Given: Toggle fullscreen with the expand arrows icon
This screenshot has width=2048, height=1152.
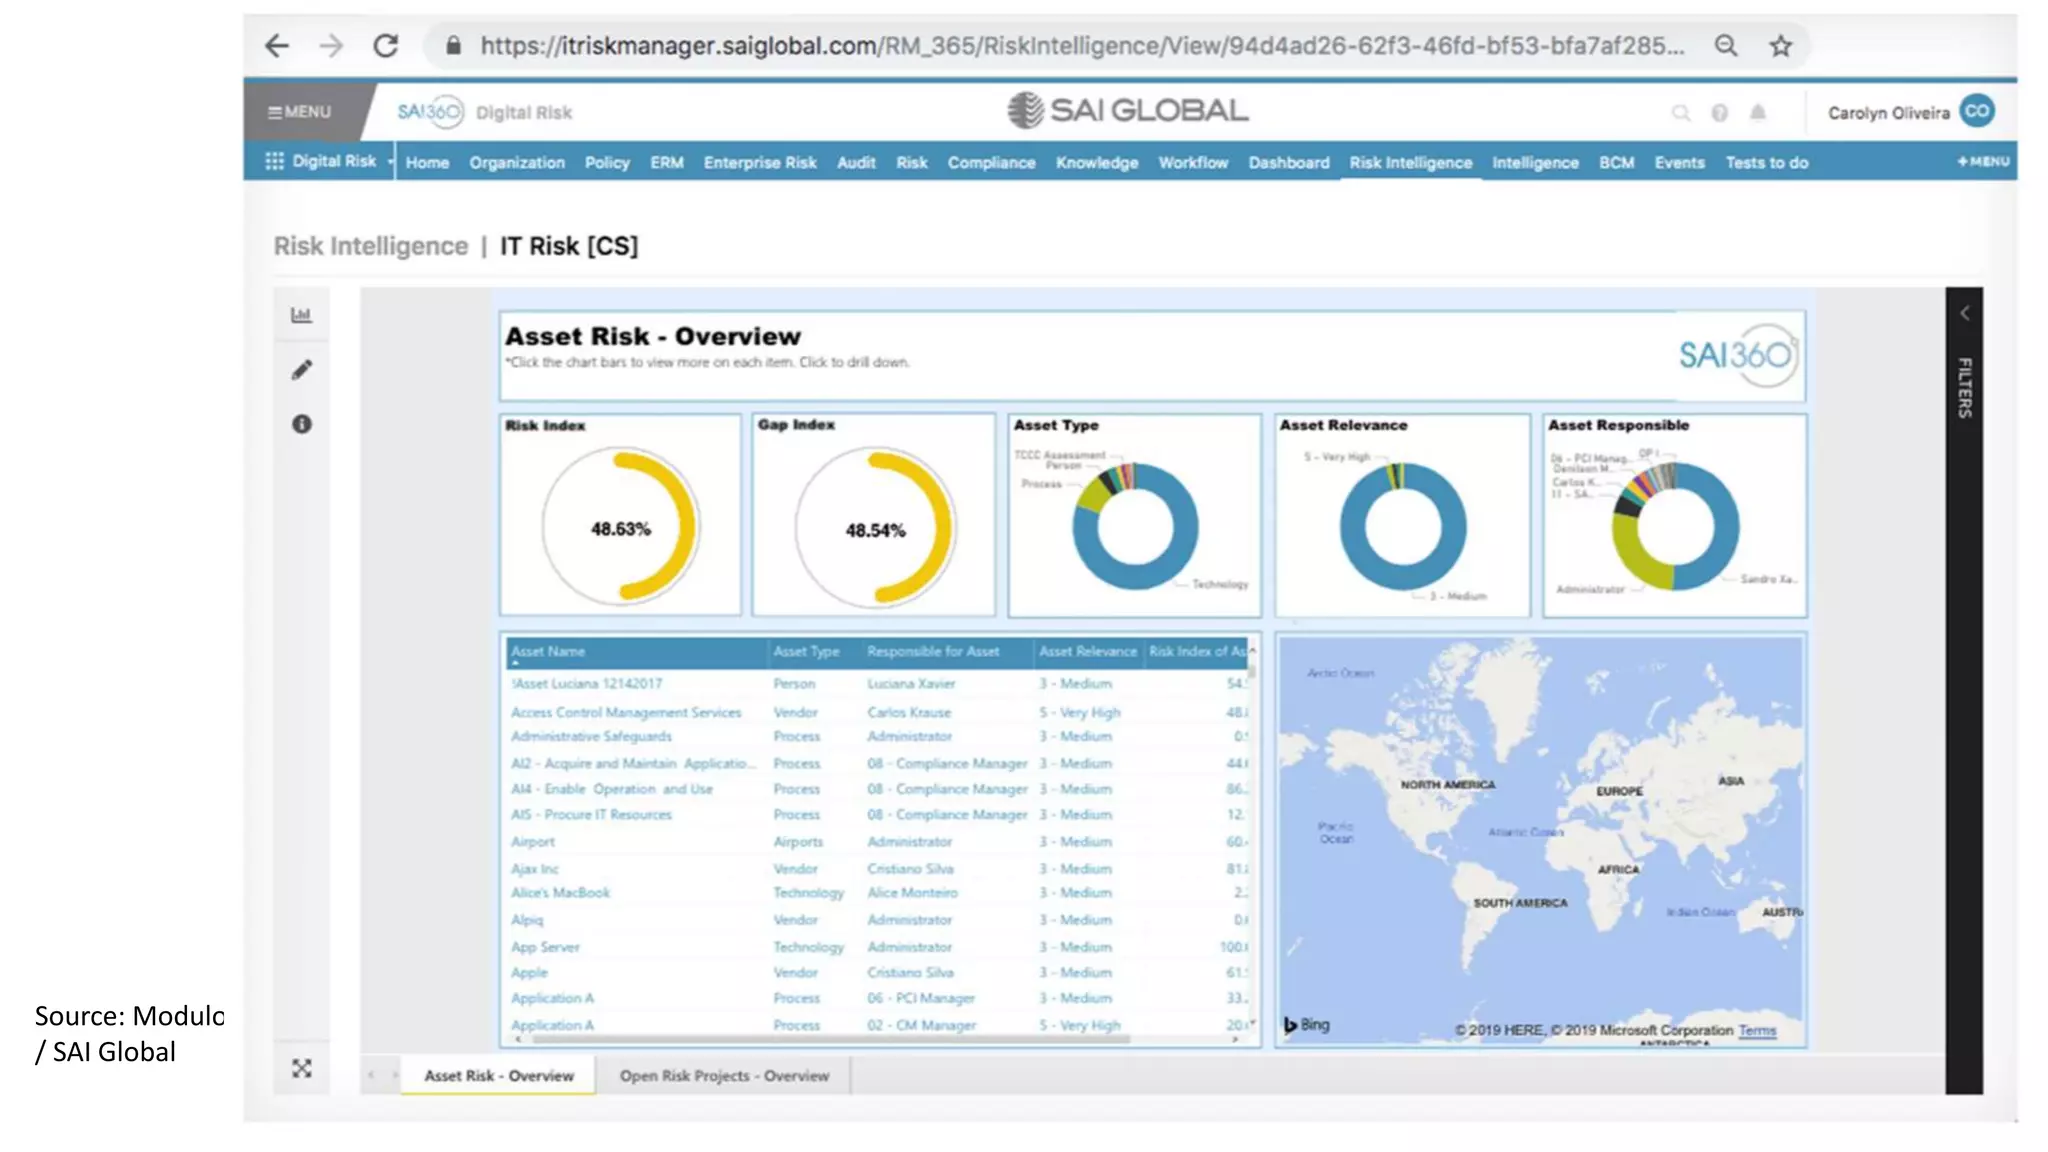Looking at the screenshot, I should (x=301, y=1069).
